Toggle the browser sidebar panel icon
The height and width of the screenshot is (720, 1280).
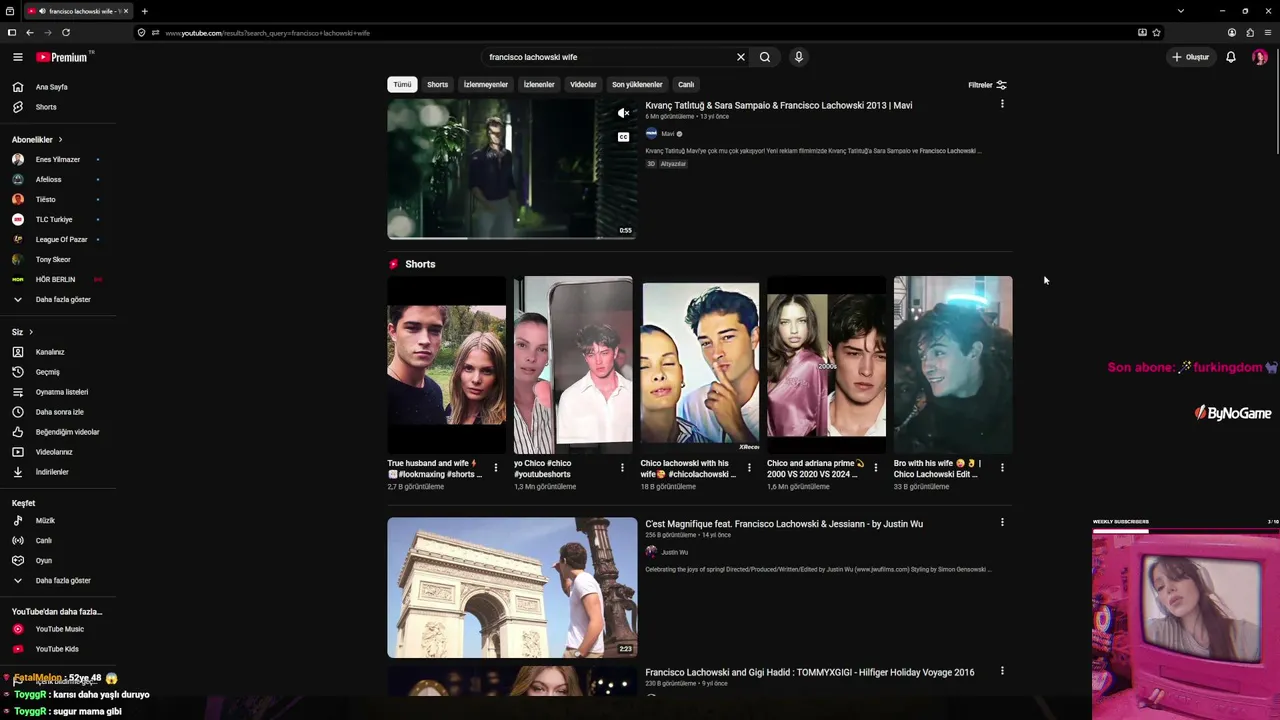pyautogui.click(x=12, y=33)
